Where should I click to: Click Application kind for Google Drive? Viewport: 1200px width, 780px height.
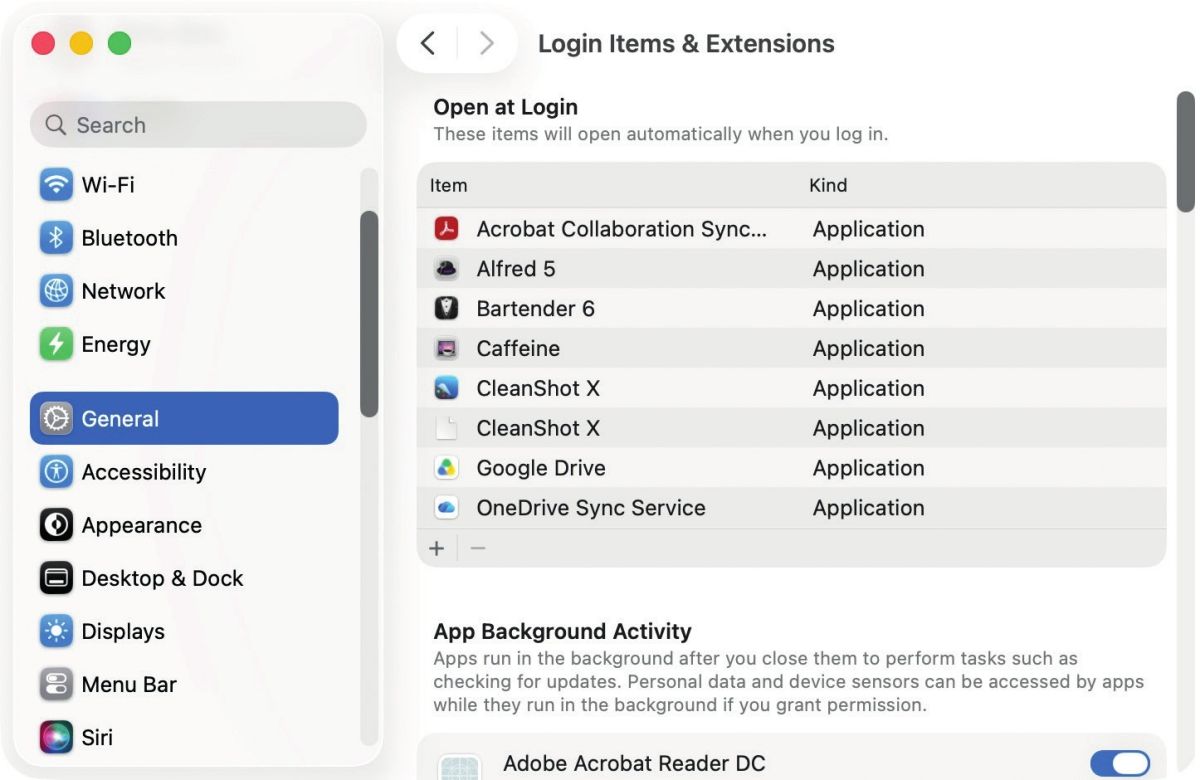[x=869, y=468]
